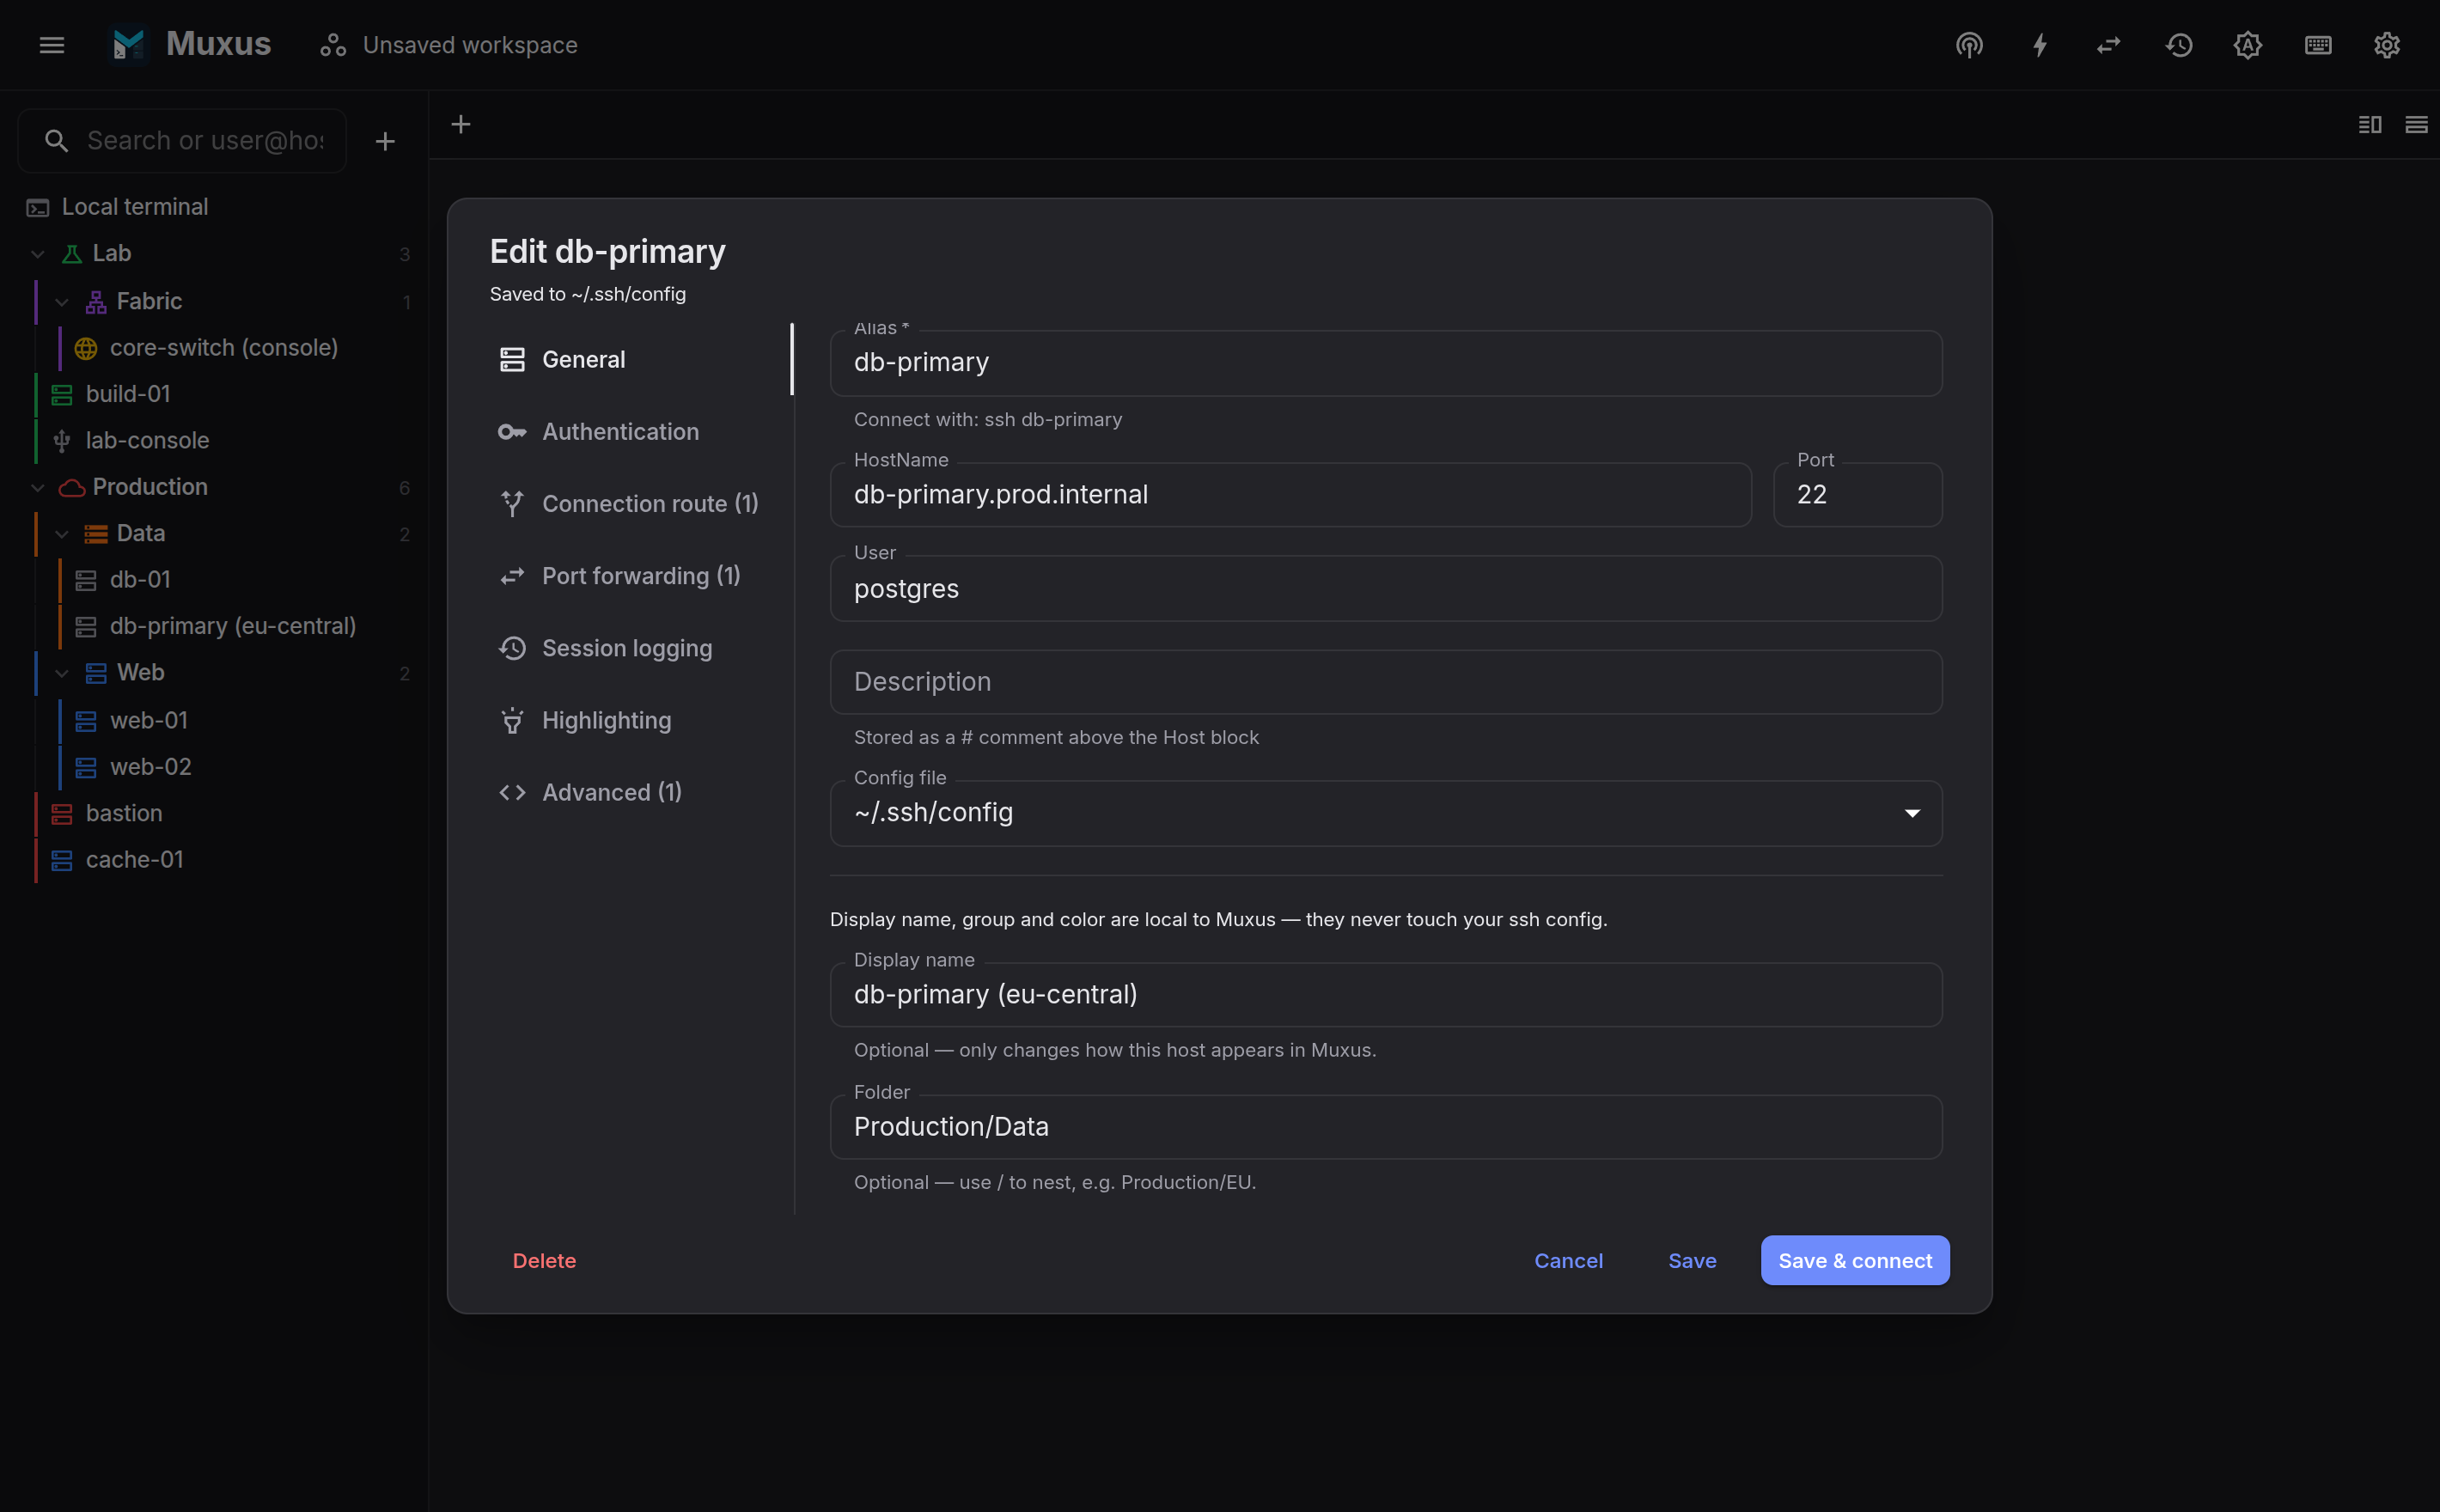Collapse the Lab folder chevron
2440x1512 pixels.
point(38,254)
